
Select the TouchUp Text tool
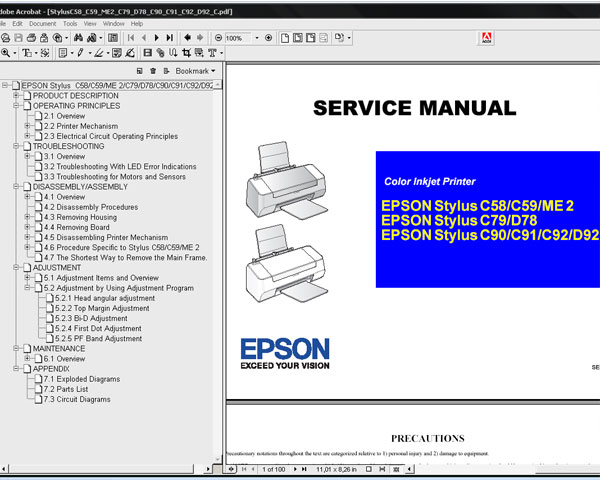pos(212,53)
